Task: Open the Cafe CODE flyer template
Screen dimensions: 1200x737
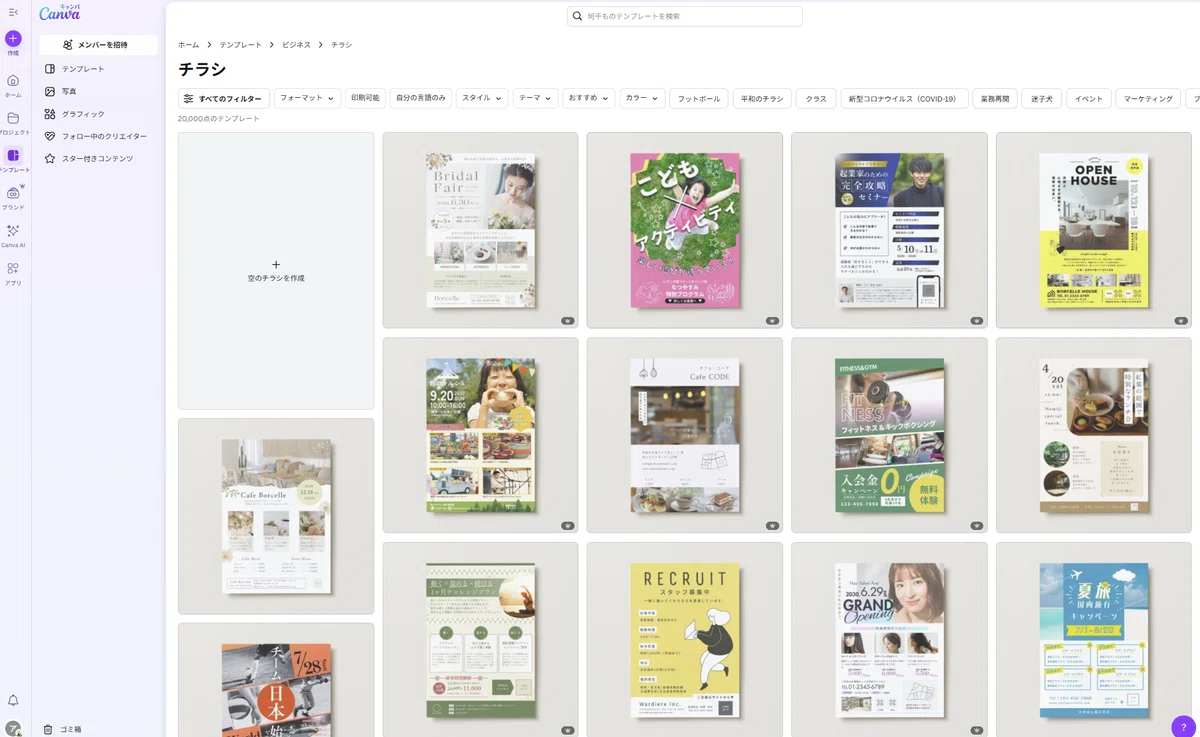Action: coord(685,435)
